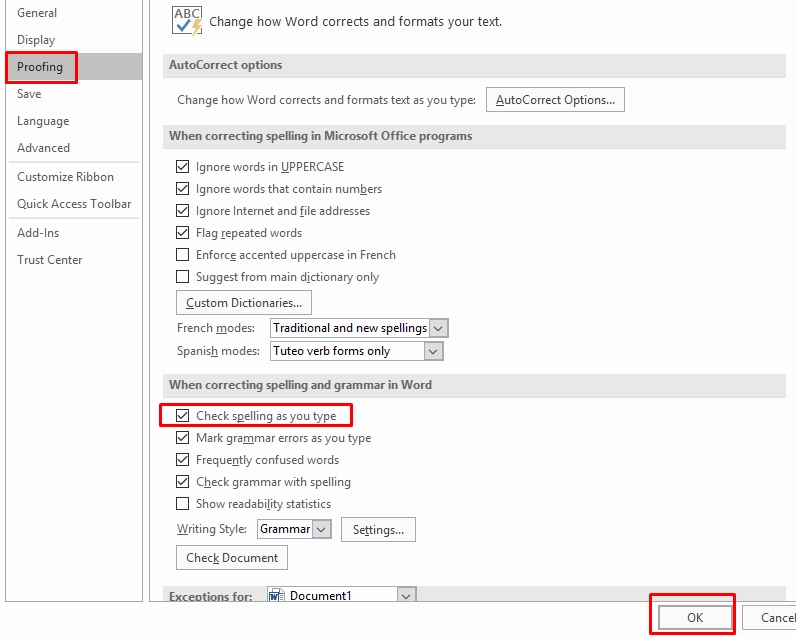This screenshot has height=636, width=796.
Task: Toggle Ignore words in UPPERCASE checkbox
Action: pyautogui.click(x=182, y=166)
